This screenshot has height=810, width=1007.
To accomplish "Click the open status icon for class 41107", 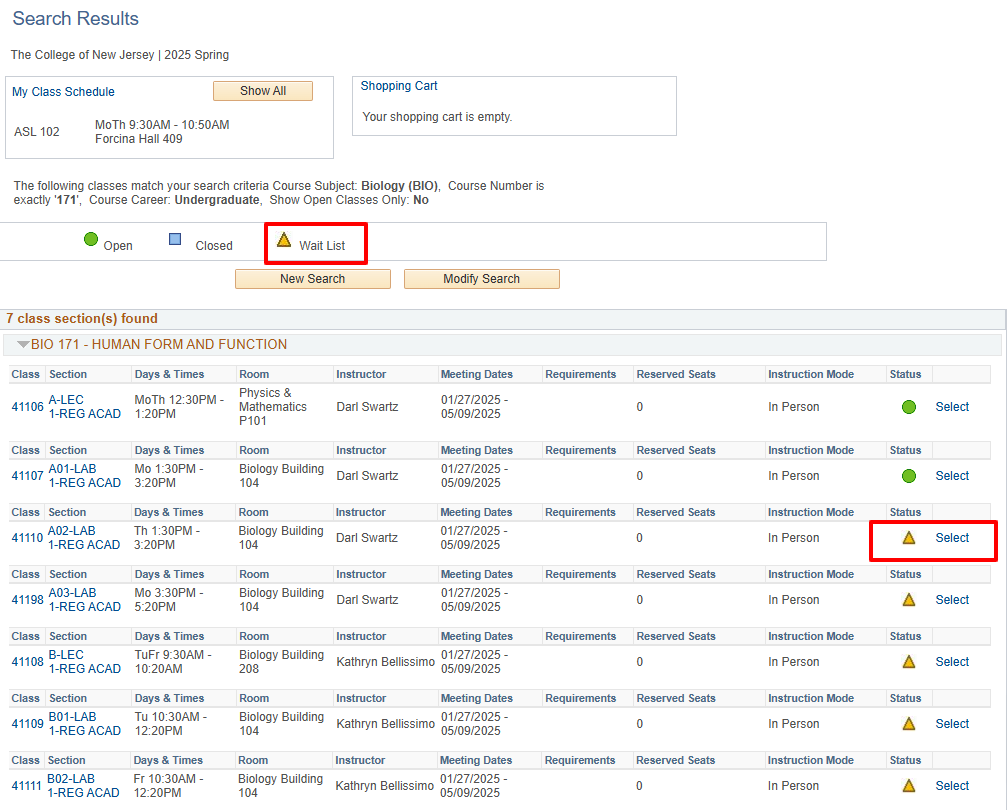I will click(909, 476).
